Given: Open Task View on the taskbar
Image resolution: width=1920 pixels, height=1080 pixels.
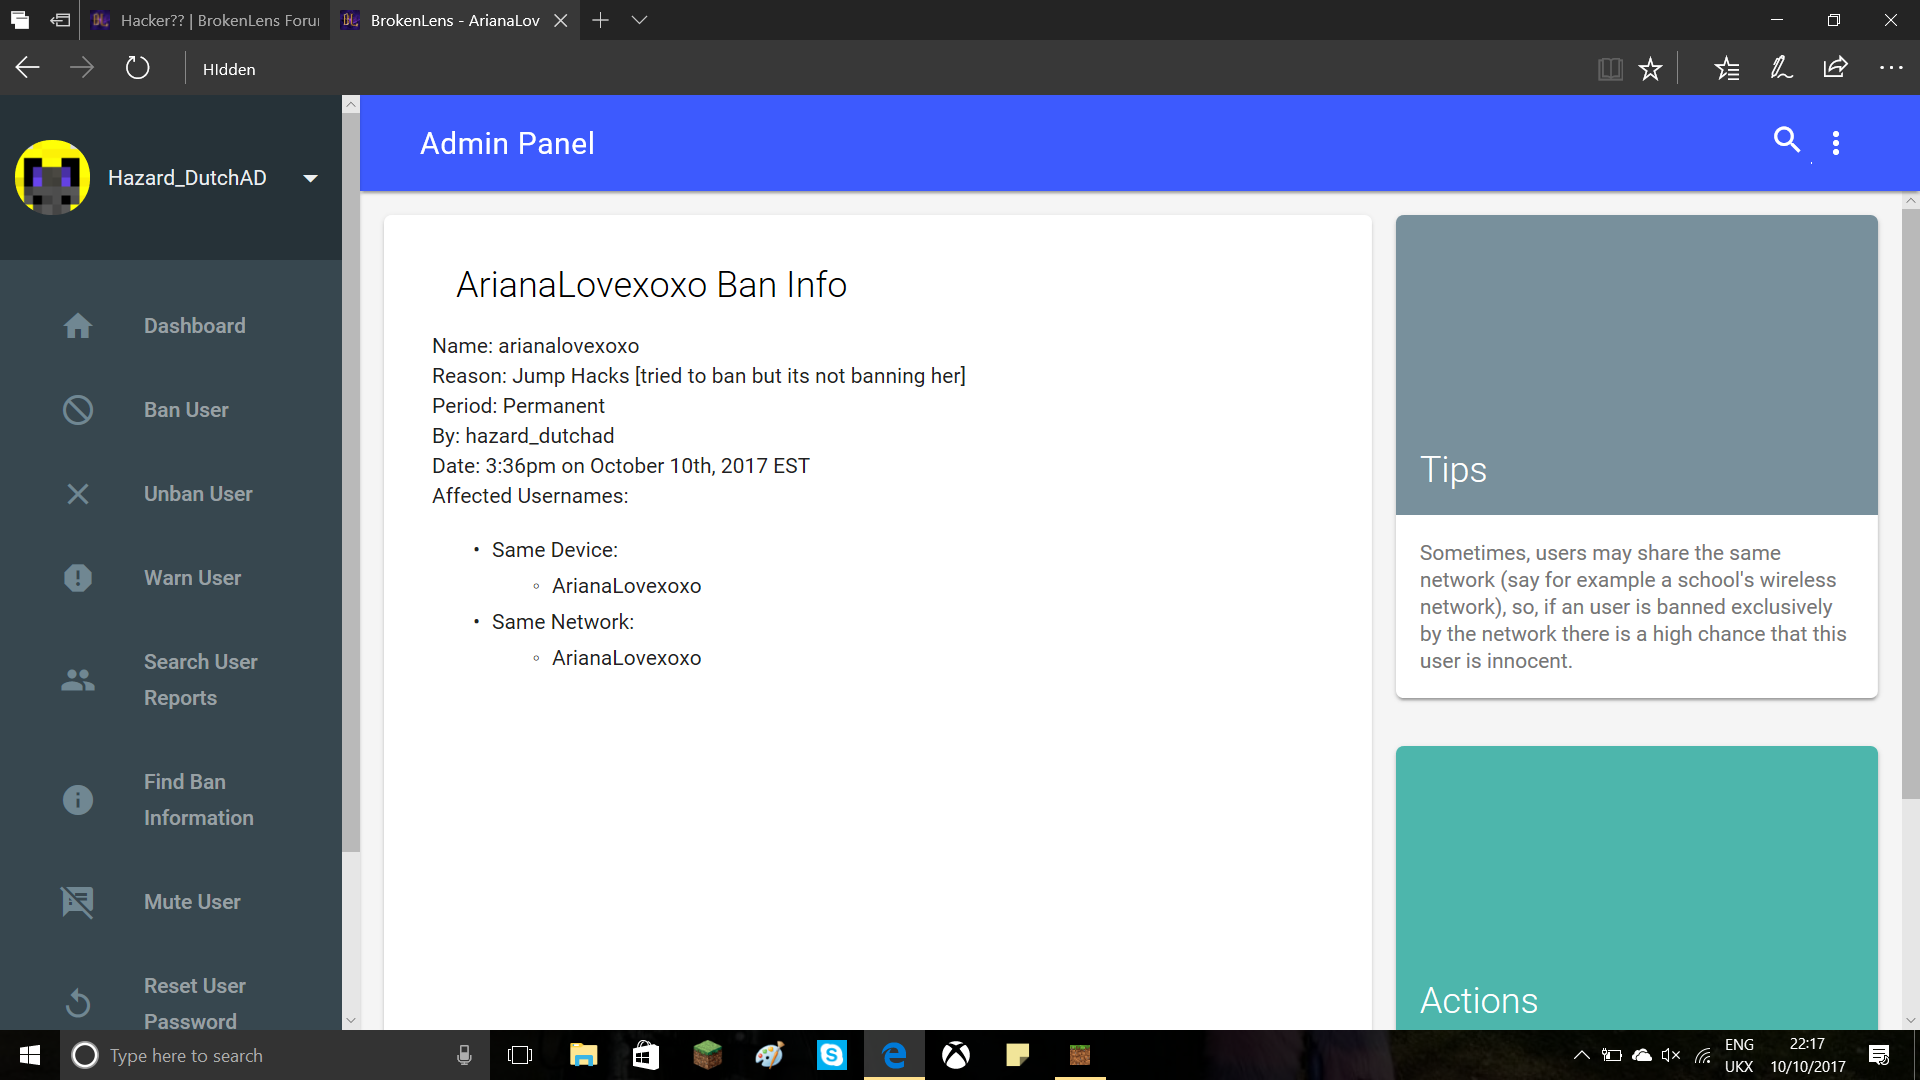Looking at the screenshot, I should click(x=520, y=1055).
